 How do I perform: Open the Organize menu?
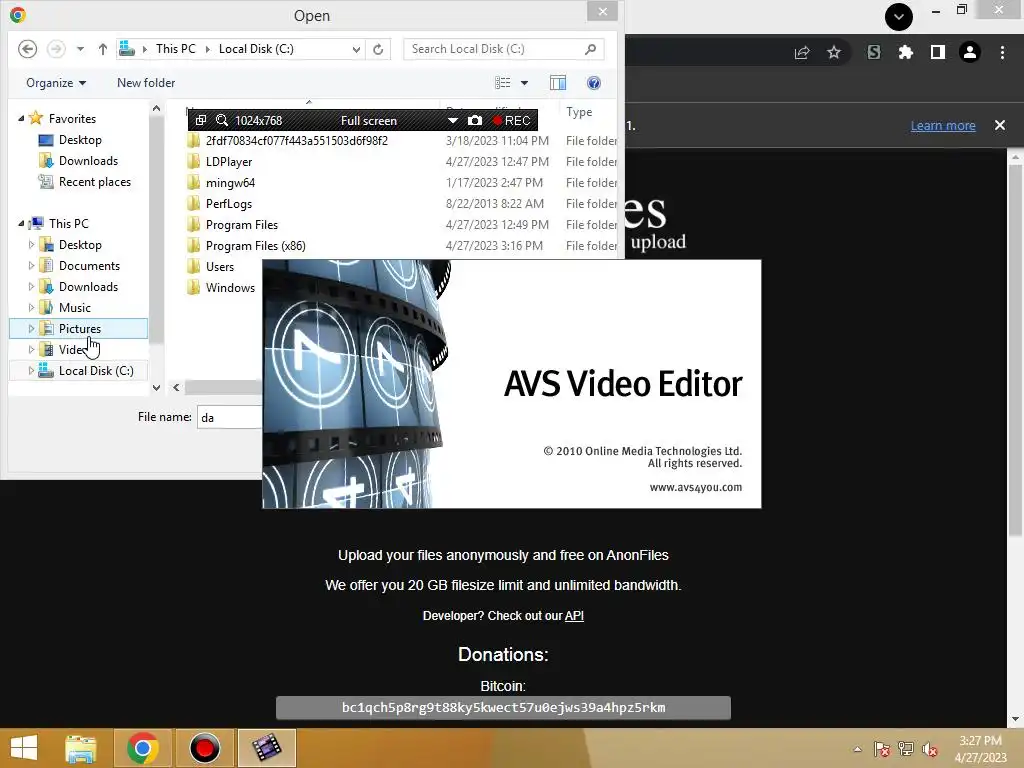(56, 83)
